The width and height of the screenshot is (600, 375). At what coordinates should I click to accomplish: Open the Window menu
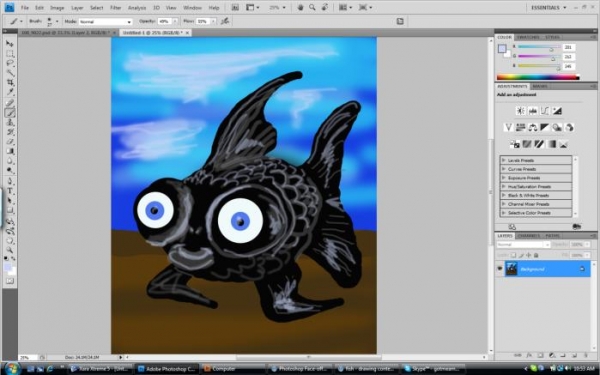click(192, 8)
